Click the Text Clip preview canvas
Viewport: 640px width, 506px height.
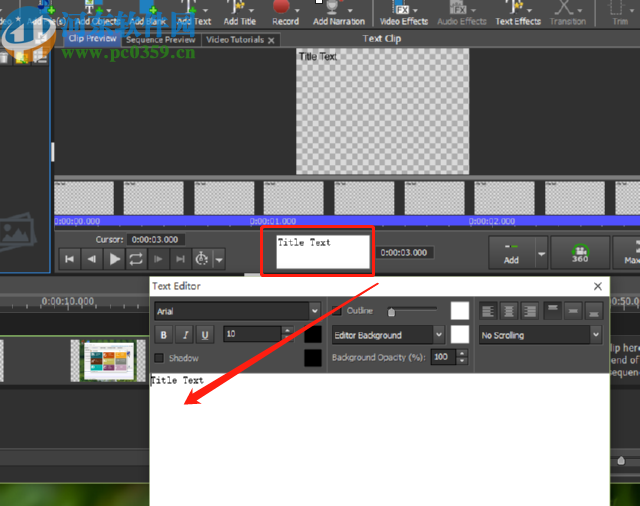point(382,111)
